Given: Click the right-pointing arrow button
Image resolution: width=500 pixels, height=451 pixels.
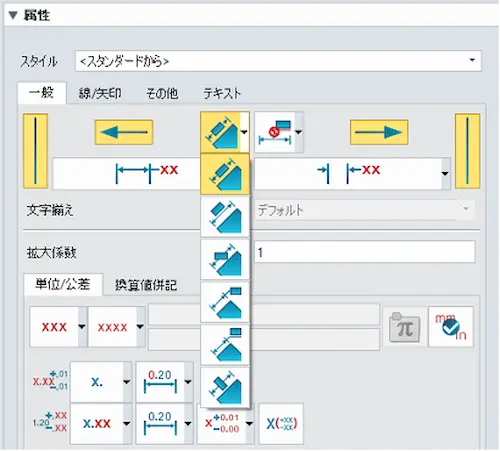Looking at the screenshot, I should (379, 132).
